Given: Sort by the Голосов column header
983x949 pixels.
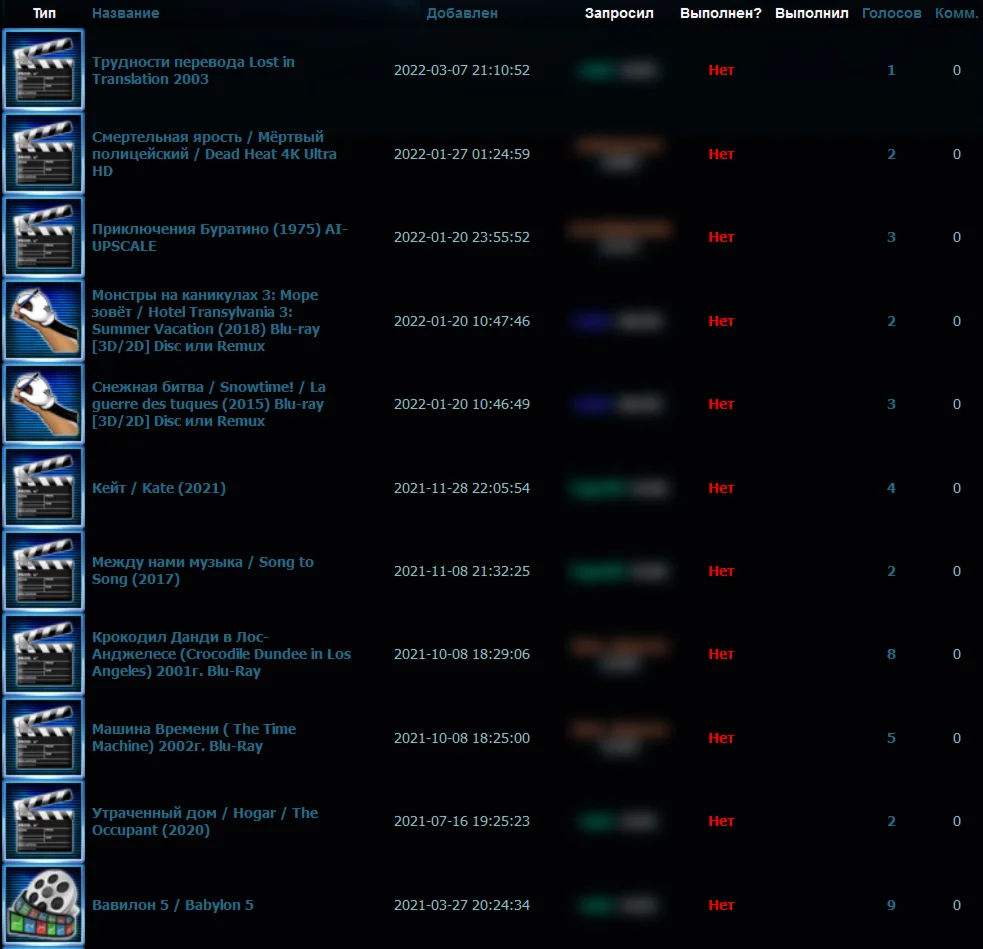Looking at the screenshot, I should pos(891,13).
